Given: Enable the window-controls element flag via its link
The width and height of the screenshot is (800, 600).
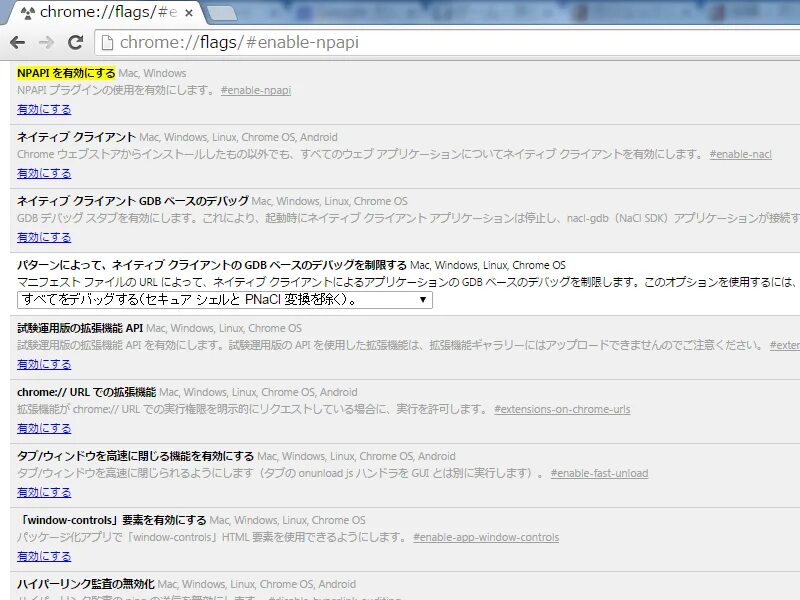Looking at the screenshot, I should pyautogui.click(x=44, y=556).
